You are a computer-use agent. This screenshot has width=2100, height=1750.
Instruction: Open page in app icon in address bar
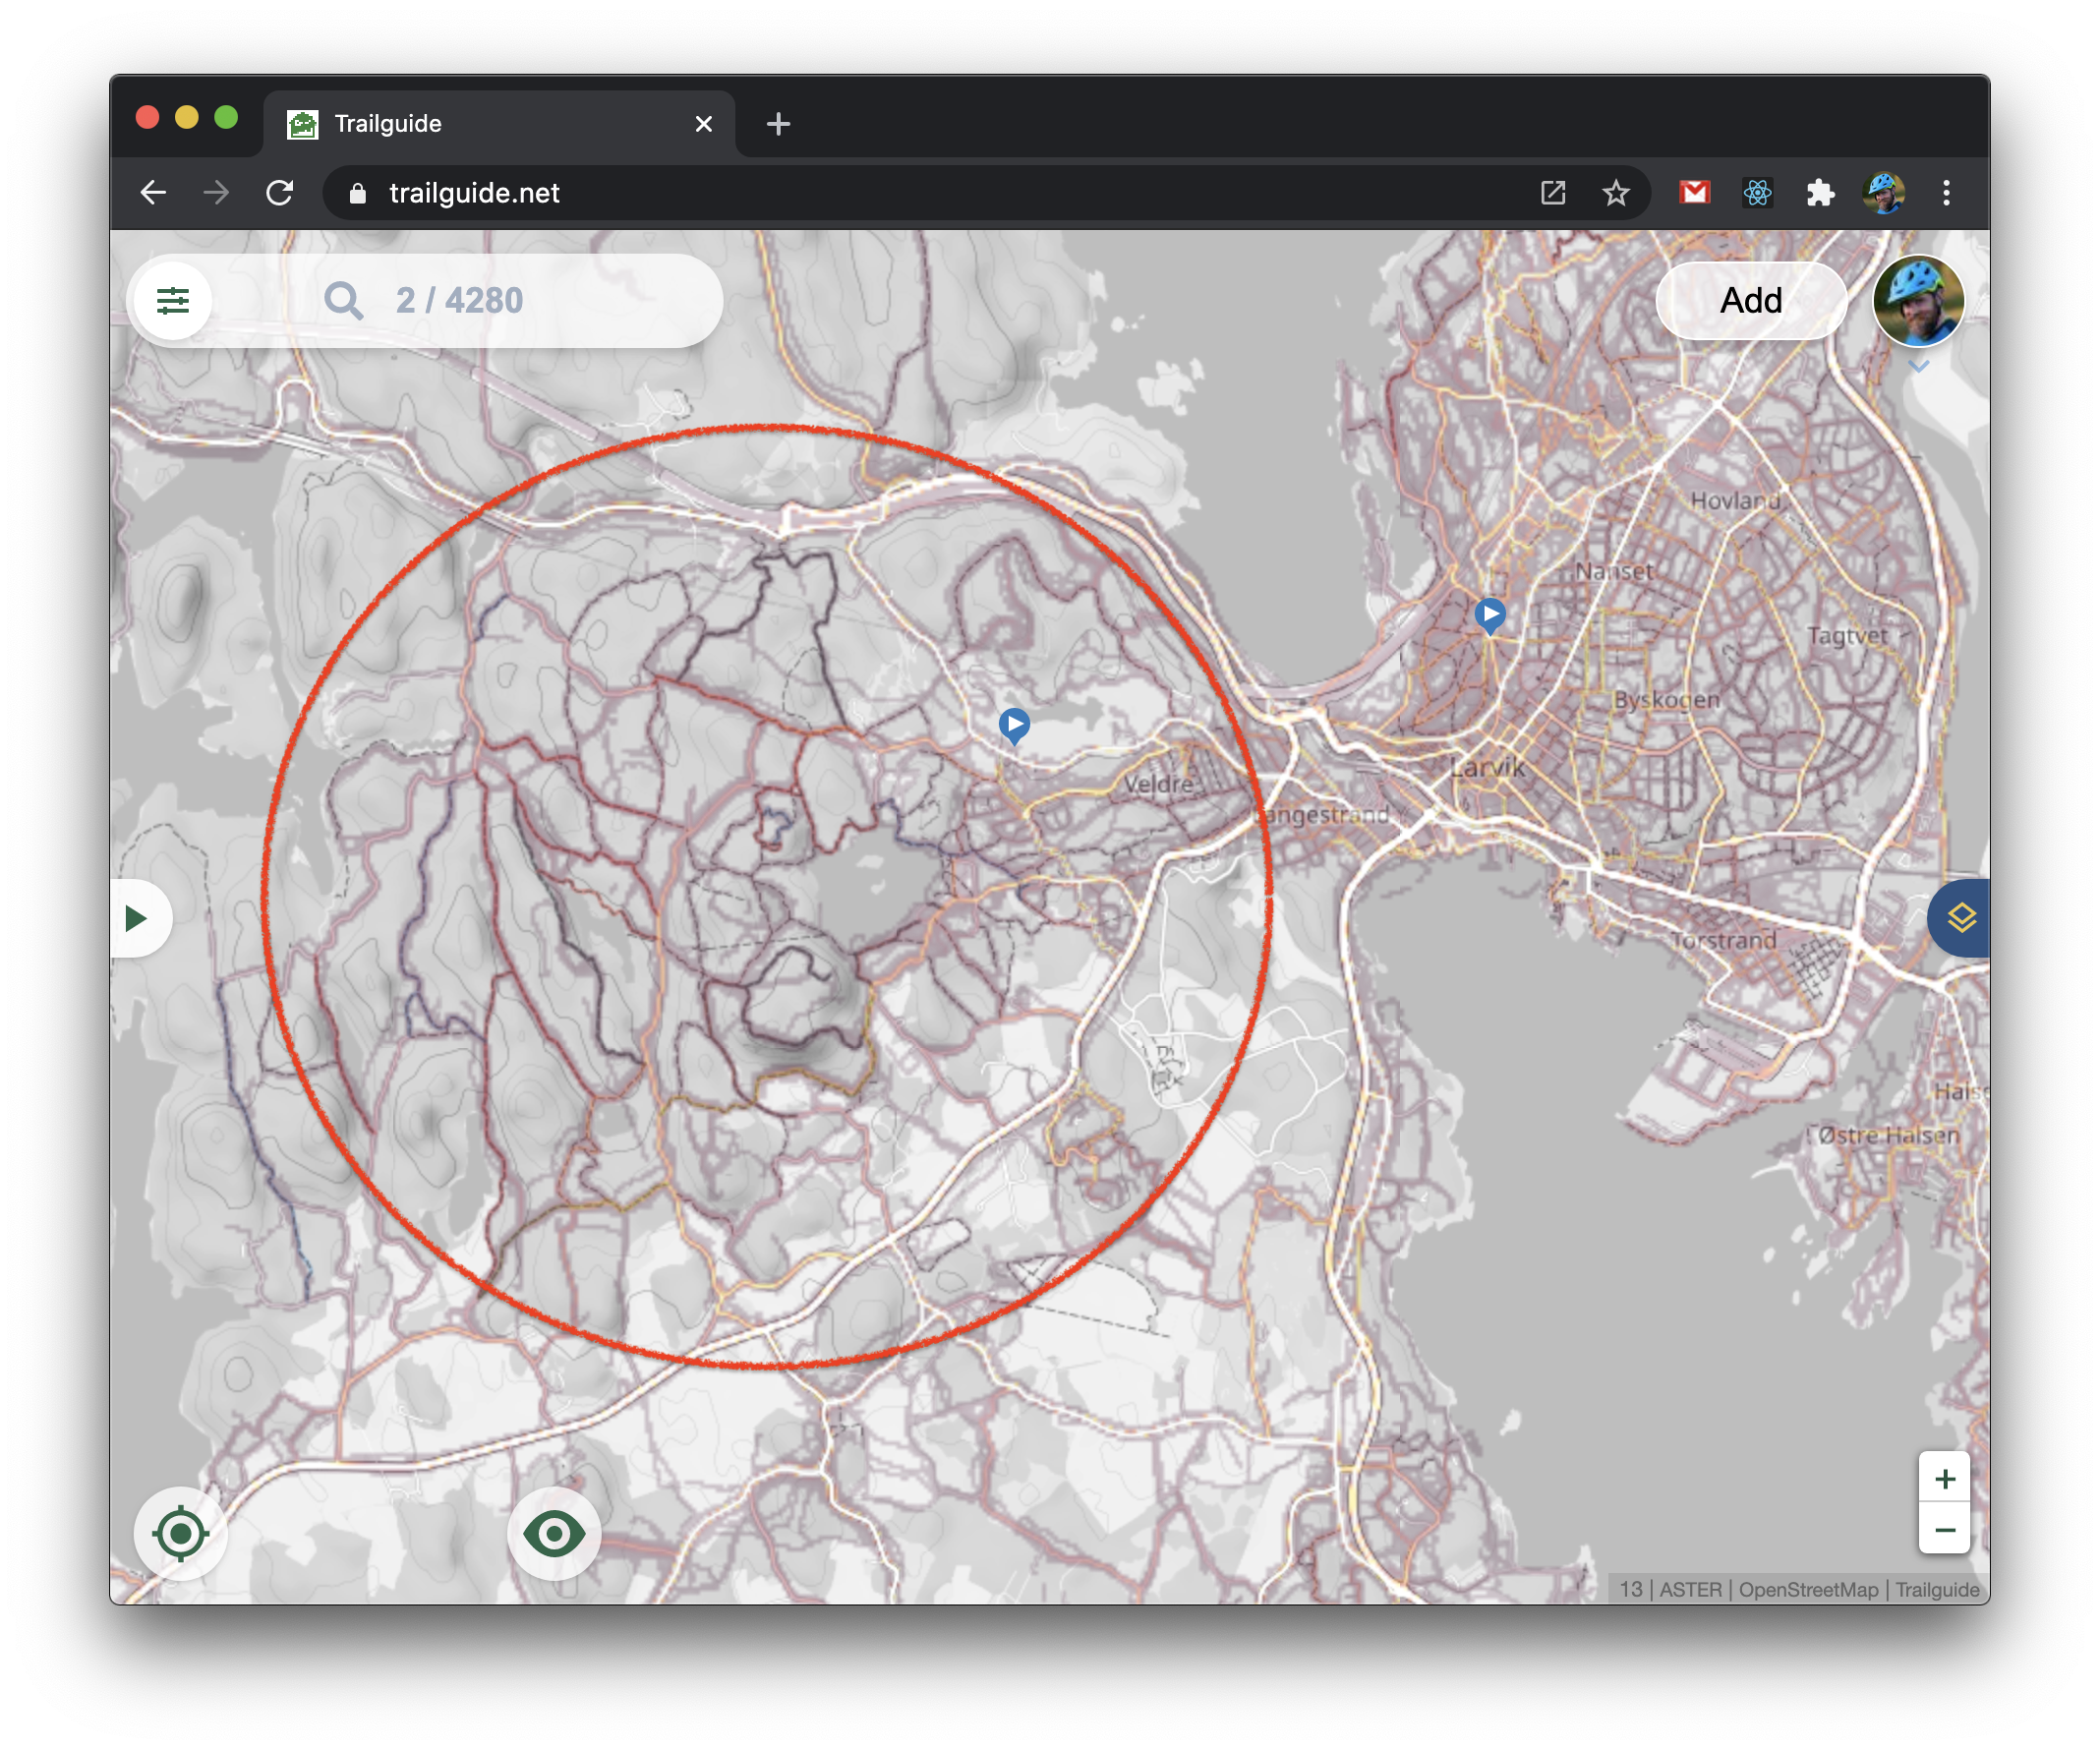pos(1552,193)
